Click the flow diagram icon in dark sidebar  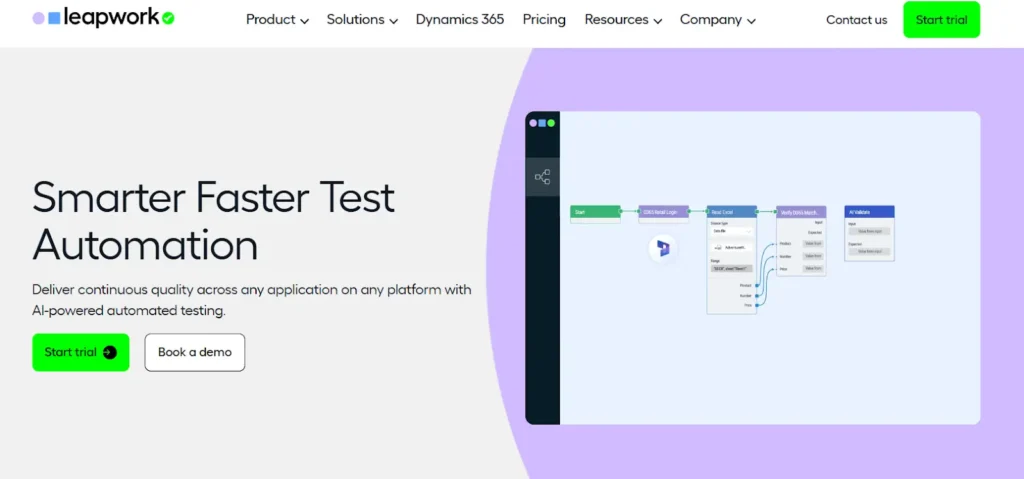click(543, 176)
